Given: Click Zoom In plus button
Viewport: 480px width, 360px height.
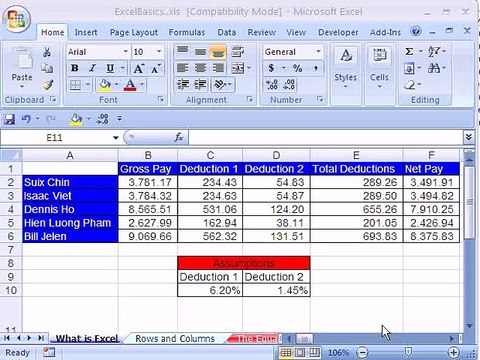Looking at the screenshot, I should point(454,352).
